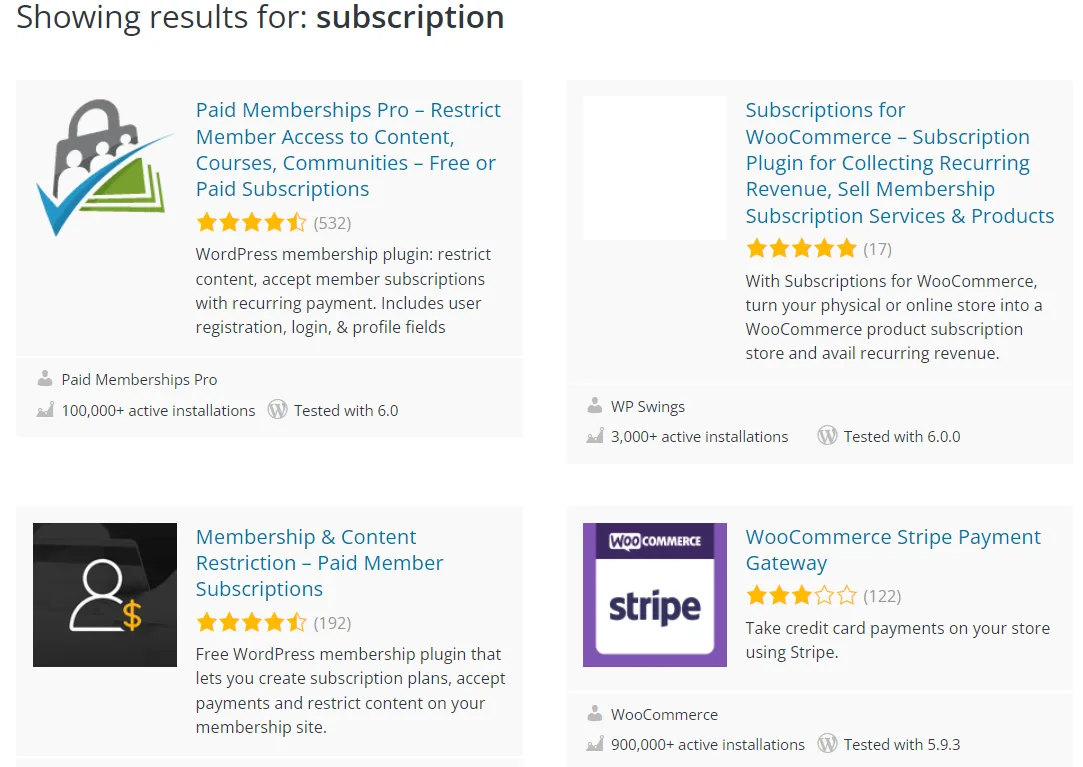Click the WordPress logo beside Tested with 5.9.3
The image size is (1083, 767).
tap(827, 744)
